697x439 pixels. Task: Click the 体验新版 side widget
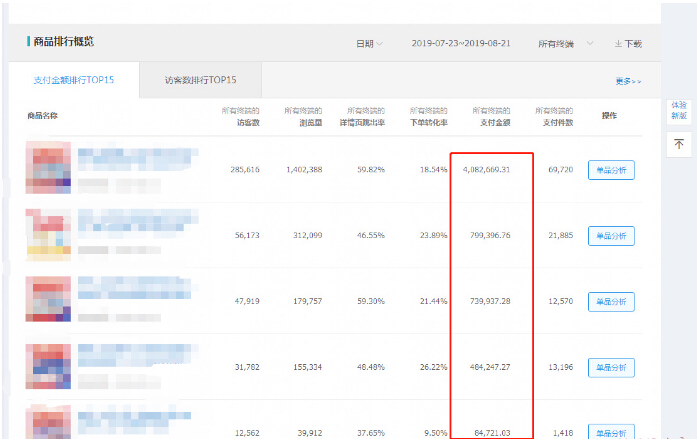(x=679, y=110)
